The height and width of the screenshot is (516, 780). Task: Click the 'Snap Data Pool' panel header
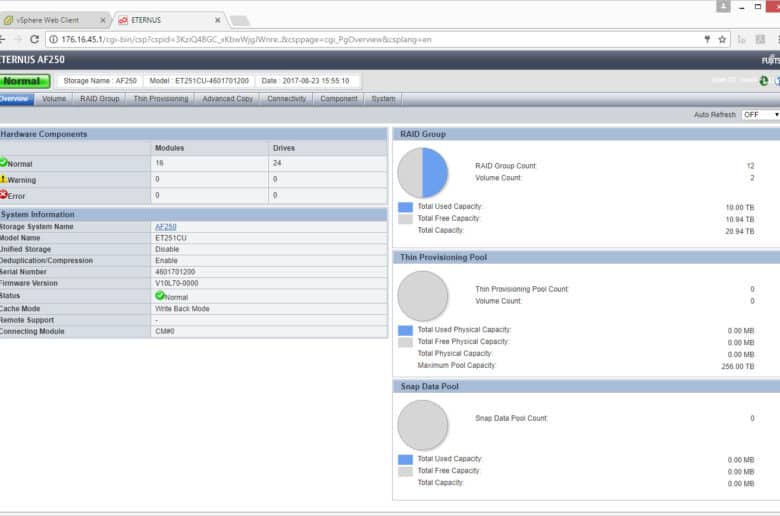(x=586, y=387)
